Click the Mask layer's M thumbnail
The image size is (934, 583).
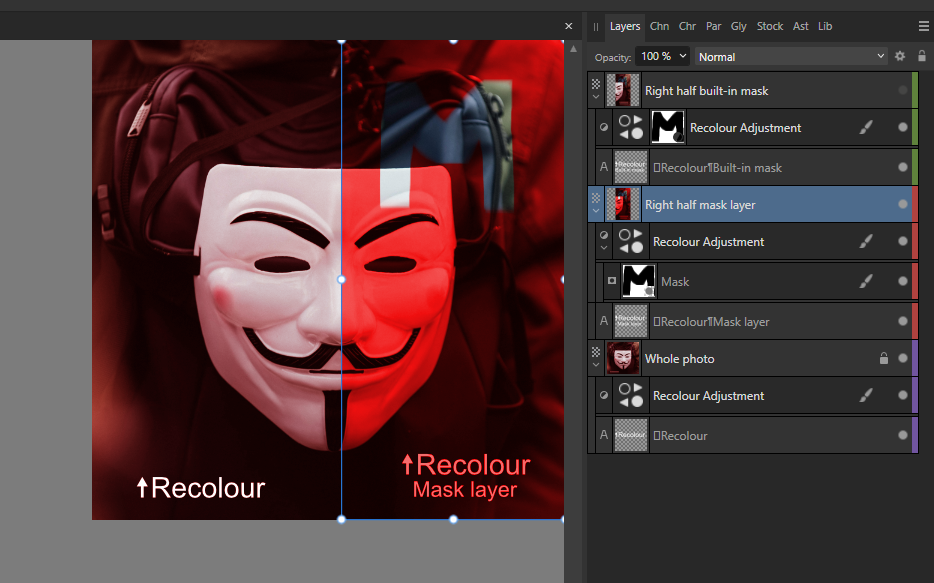coord(639,281)
